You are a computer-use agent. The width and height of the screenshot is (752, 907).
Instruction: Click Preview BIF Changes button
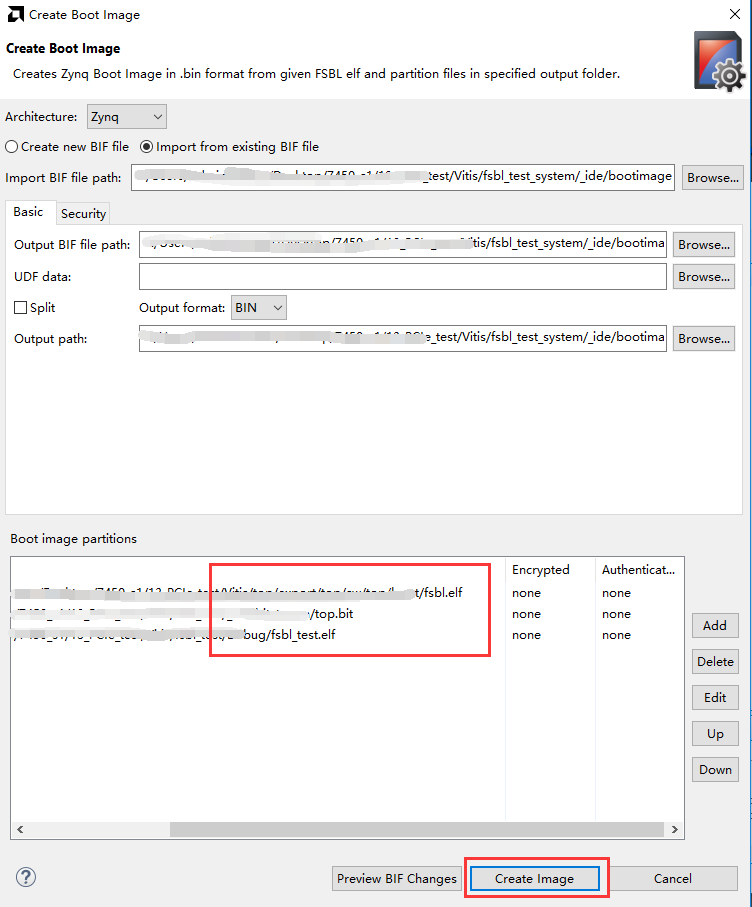397,879
